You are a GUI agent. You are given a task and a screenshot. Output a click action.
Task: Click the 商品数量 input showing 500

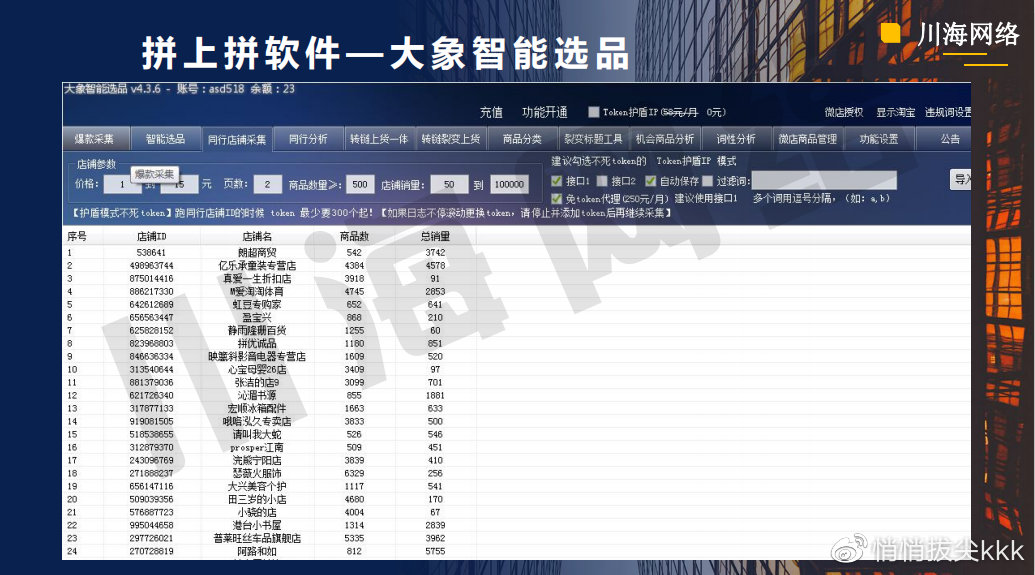click(x=360, y=184)
